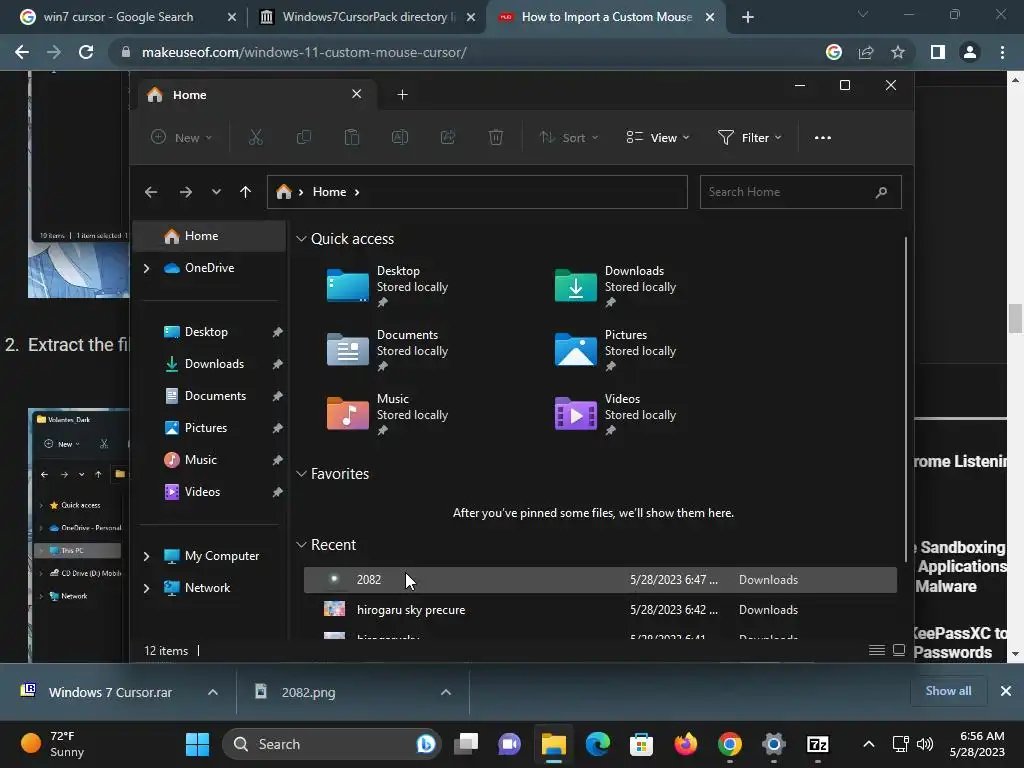Select the recent file hirogaru sky precure
Image resolution: width=1024 pixels, height=768 pixels.
(x=600, y=610)
